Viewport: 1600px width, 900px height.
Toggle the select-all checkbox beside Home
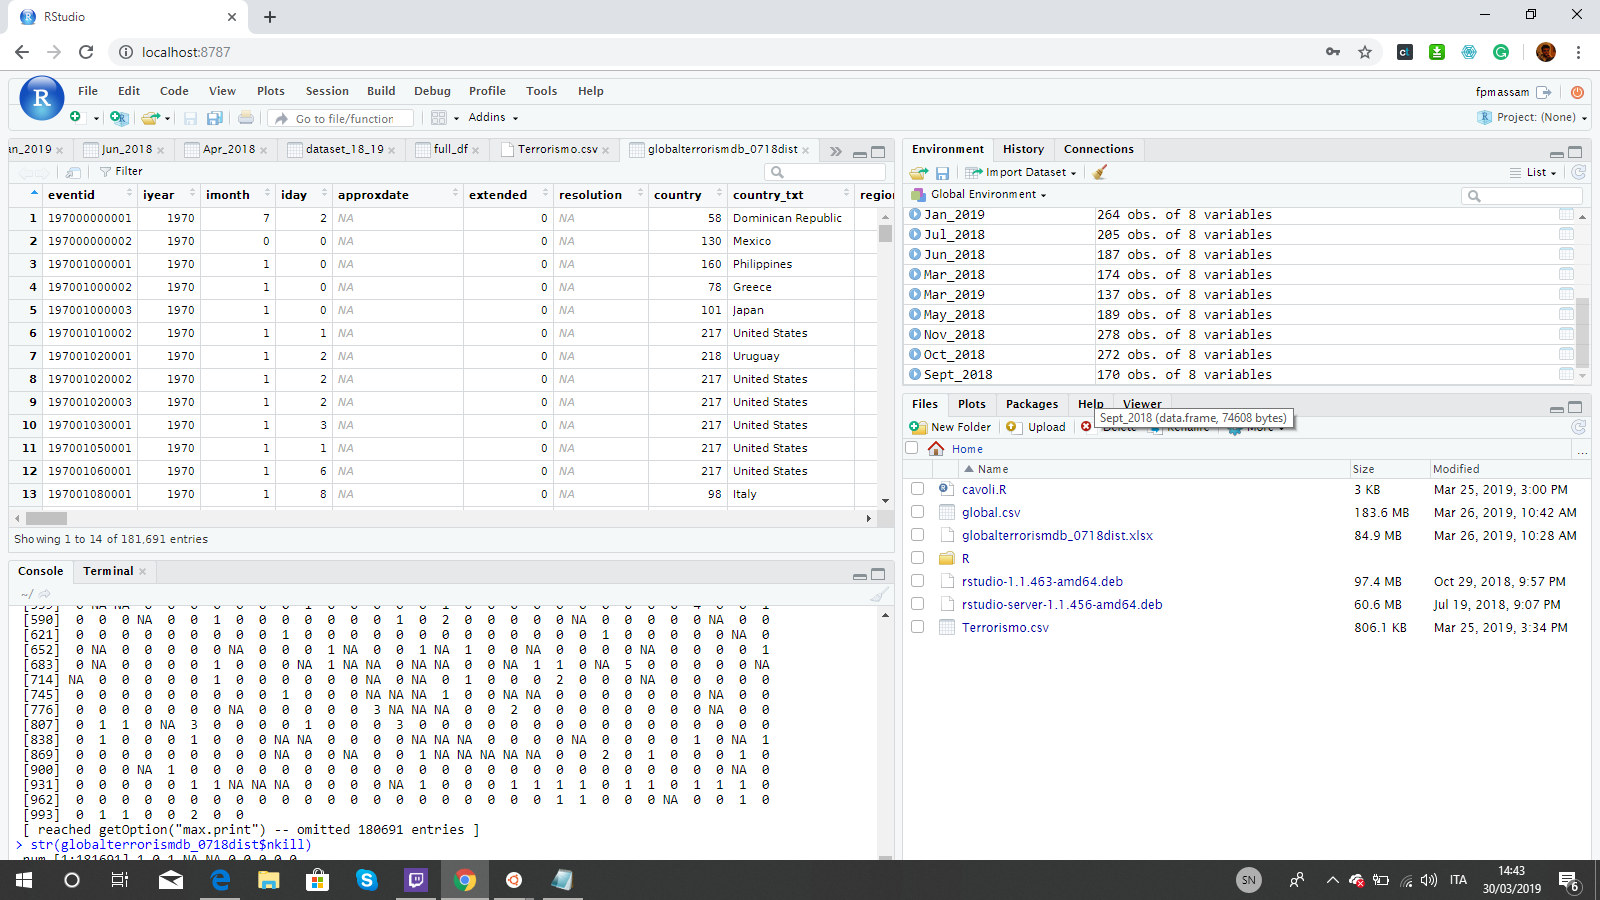[x=911, y=448]
